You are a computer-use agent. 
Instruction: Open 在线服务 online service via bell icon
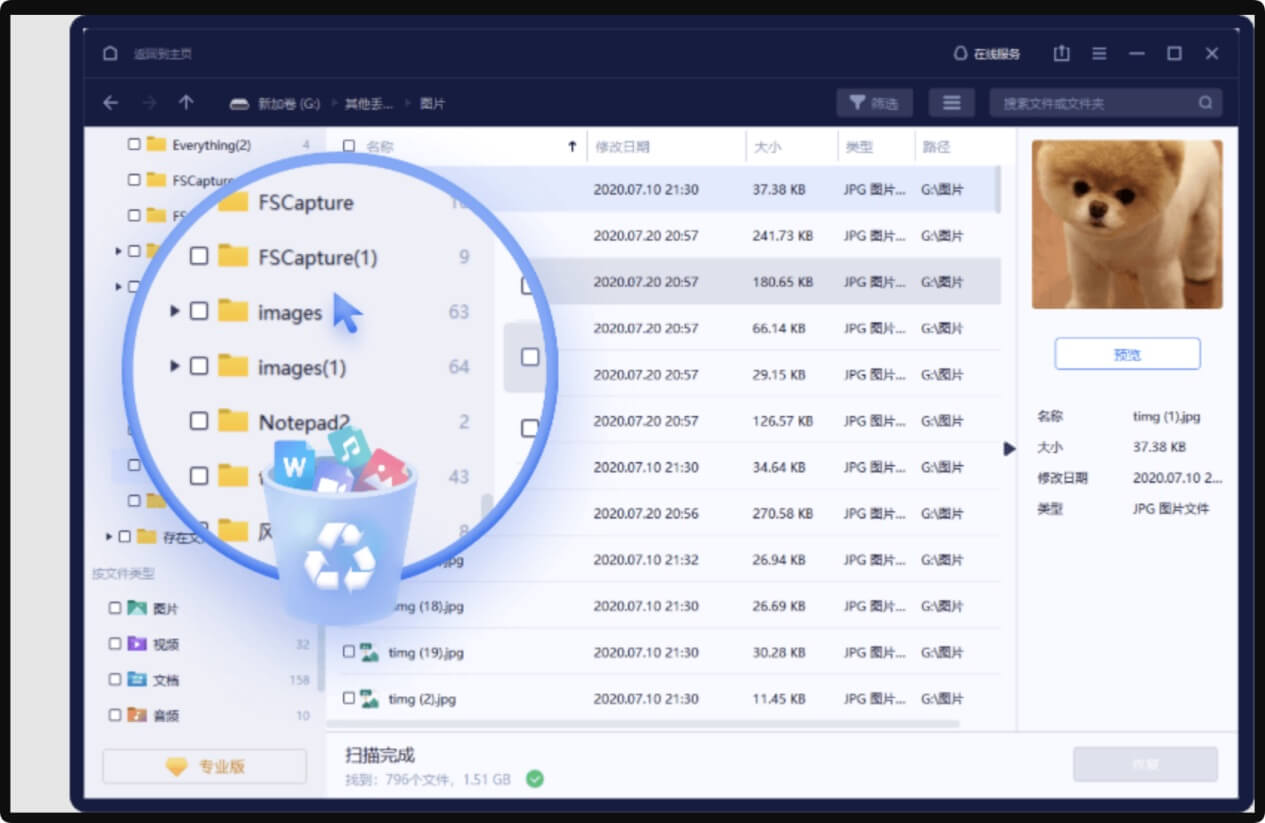[x=962, y=53]
